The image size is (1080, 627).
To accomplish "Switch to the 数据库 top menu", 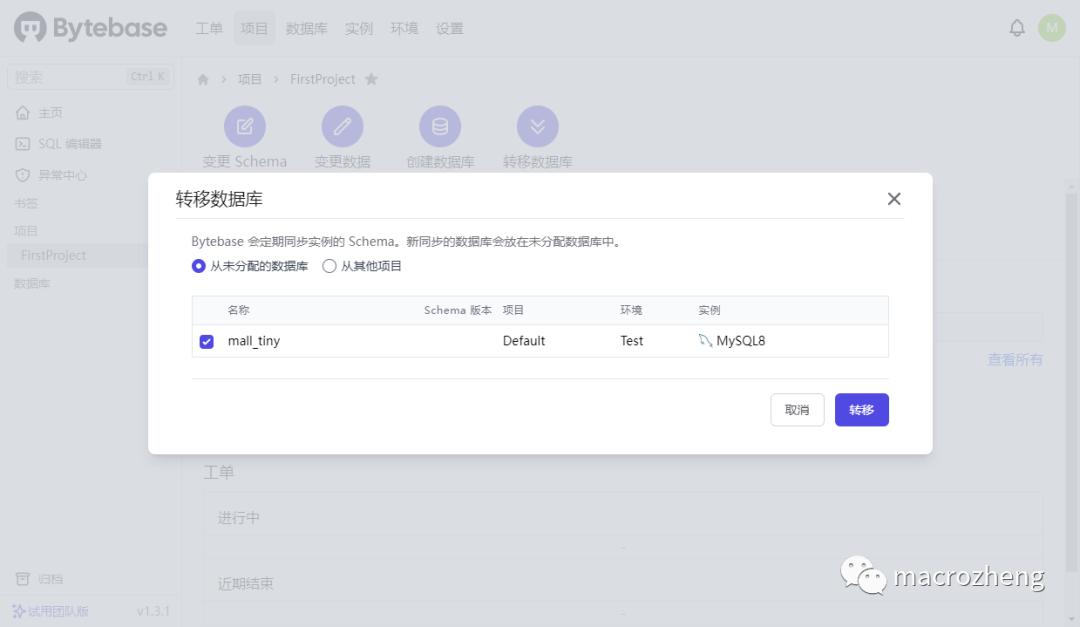I will pos(306,28).
